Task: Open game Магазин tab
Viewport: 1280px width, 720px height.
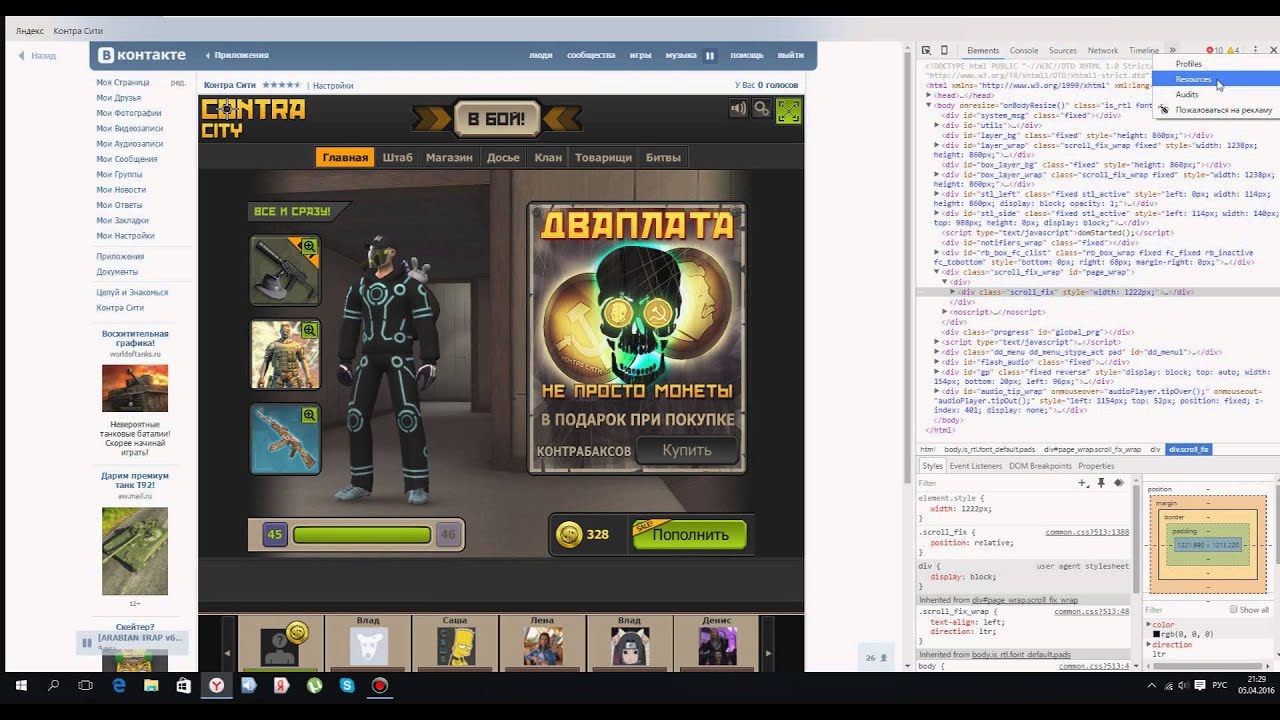Action: (x=449, y=157)
